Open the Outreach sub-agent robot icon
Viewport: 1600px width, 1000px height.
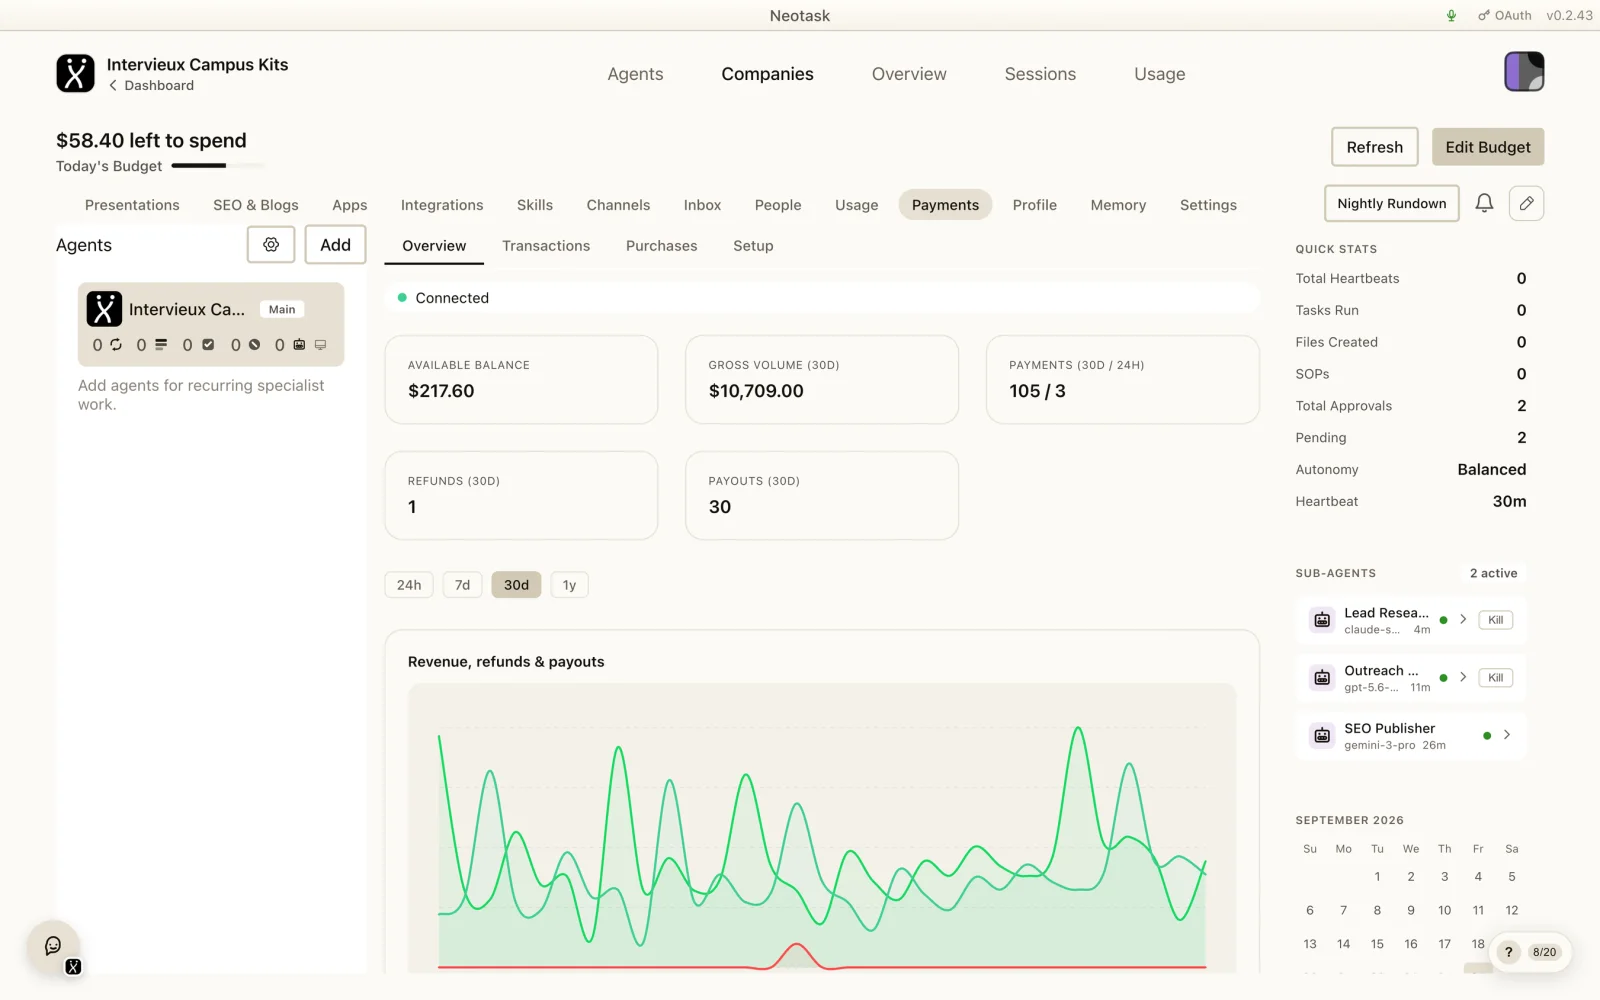click(x=1322, y=678)
